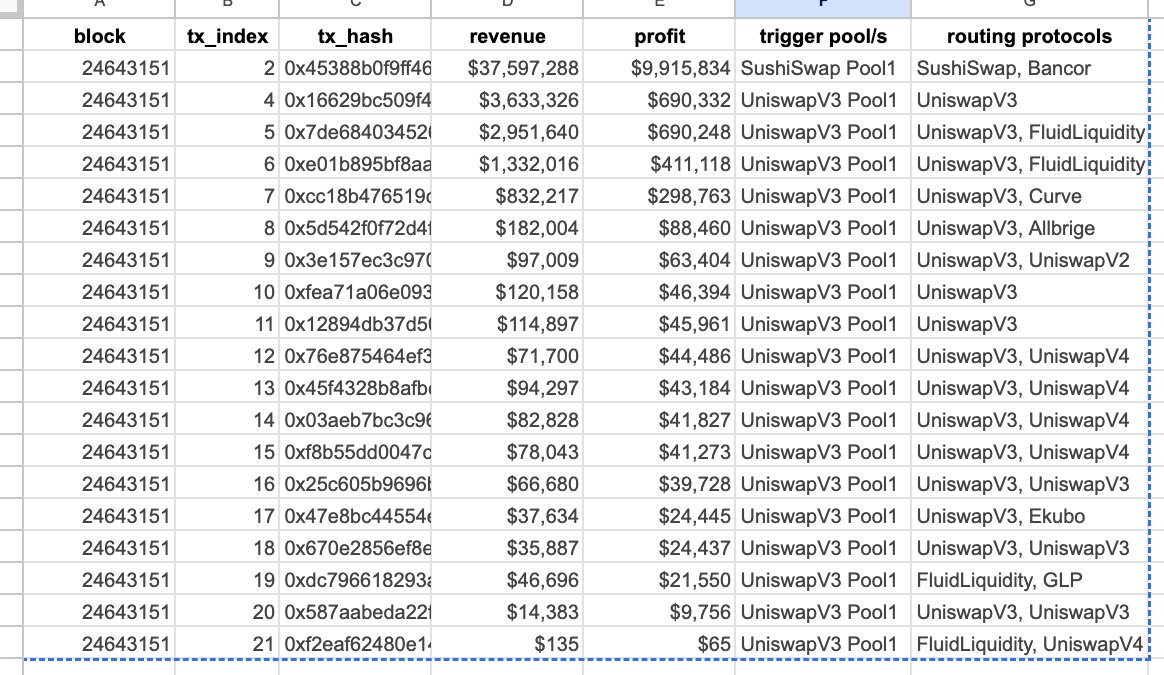
Task: Select the 'UniswapV3, Allbrige' cell
Action: click(1030, 228)
